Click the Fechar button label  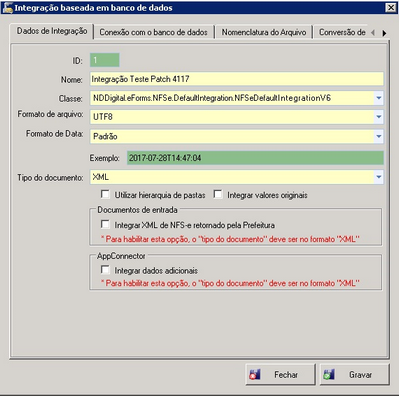pyautogui.click(x=286, y=375)
